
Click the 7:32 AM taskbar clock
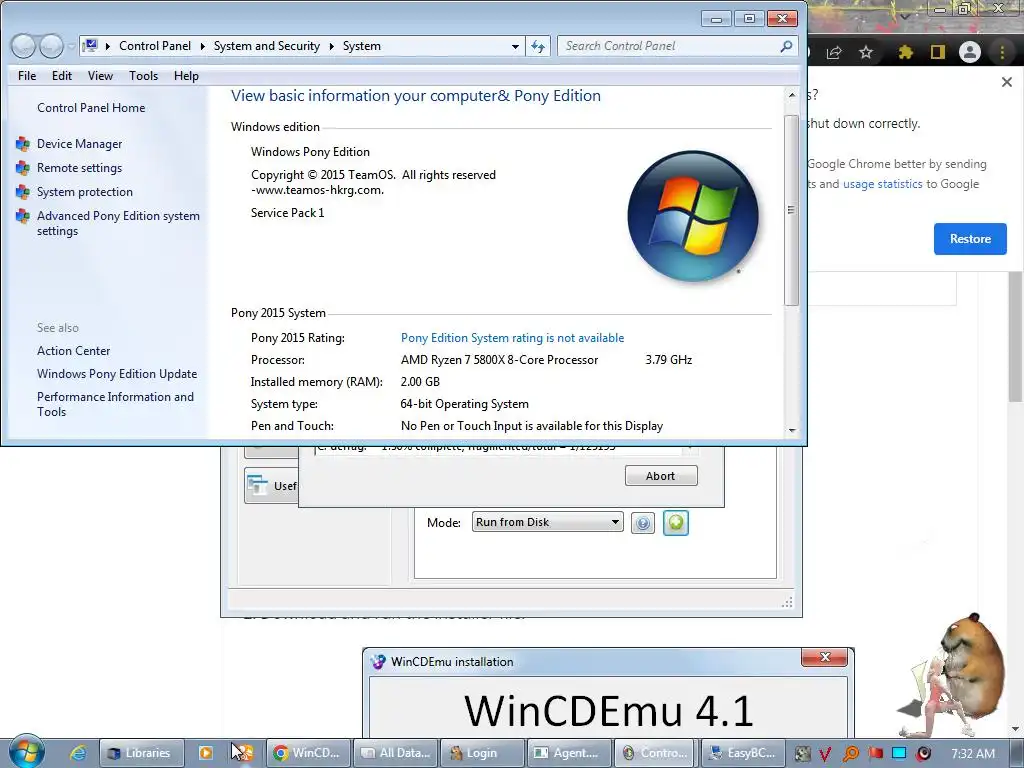click(973, 754)
